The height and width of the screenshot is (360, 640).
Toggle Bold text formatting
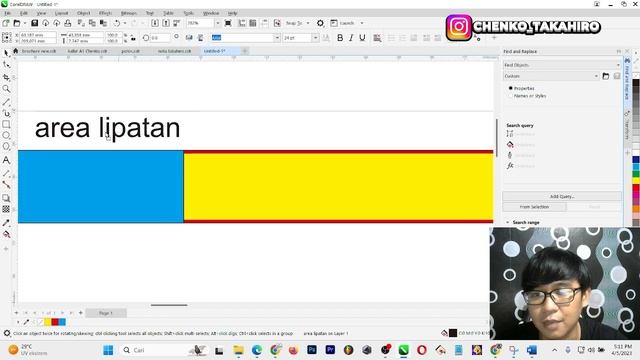[340, 38]
